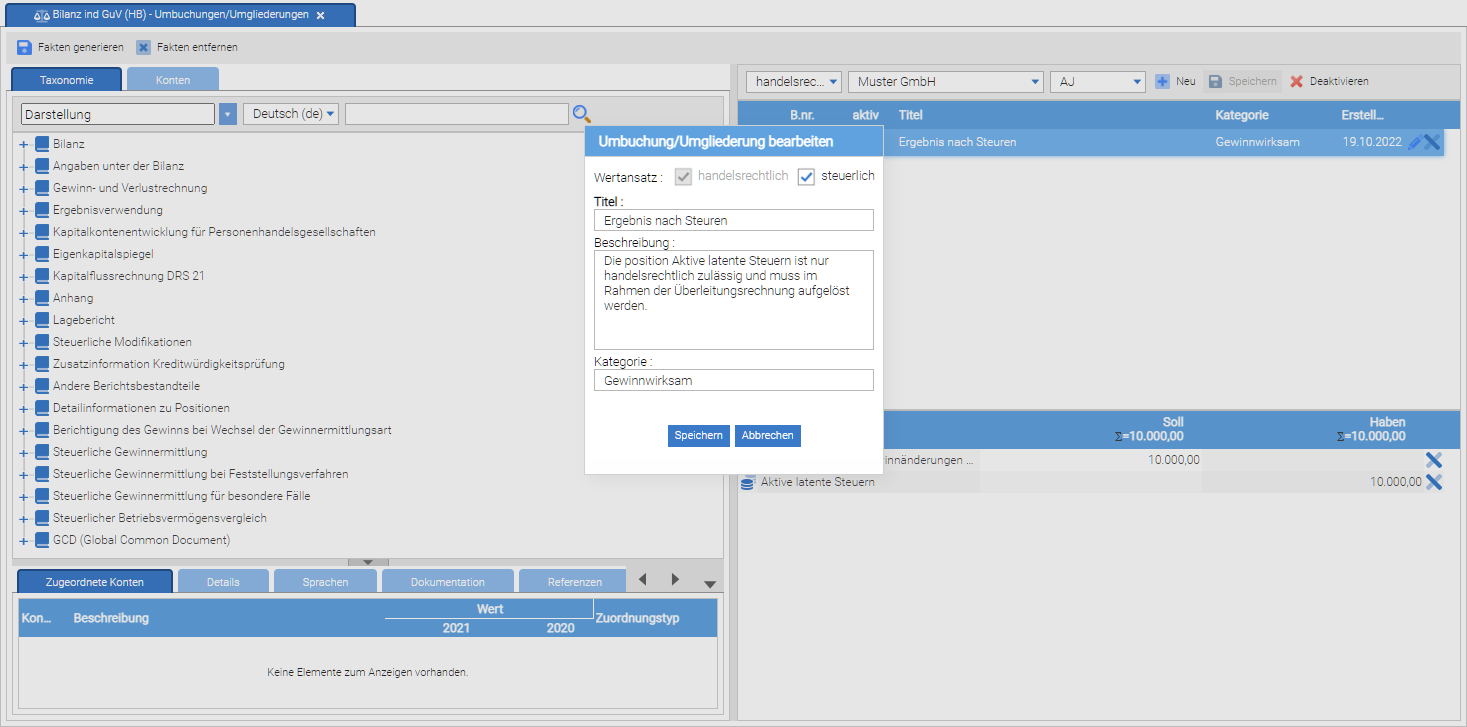1467x727 pixels.
Task: Click the Fakten generieren save icon
Action: coord(25,47)
